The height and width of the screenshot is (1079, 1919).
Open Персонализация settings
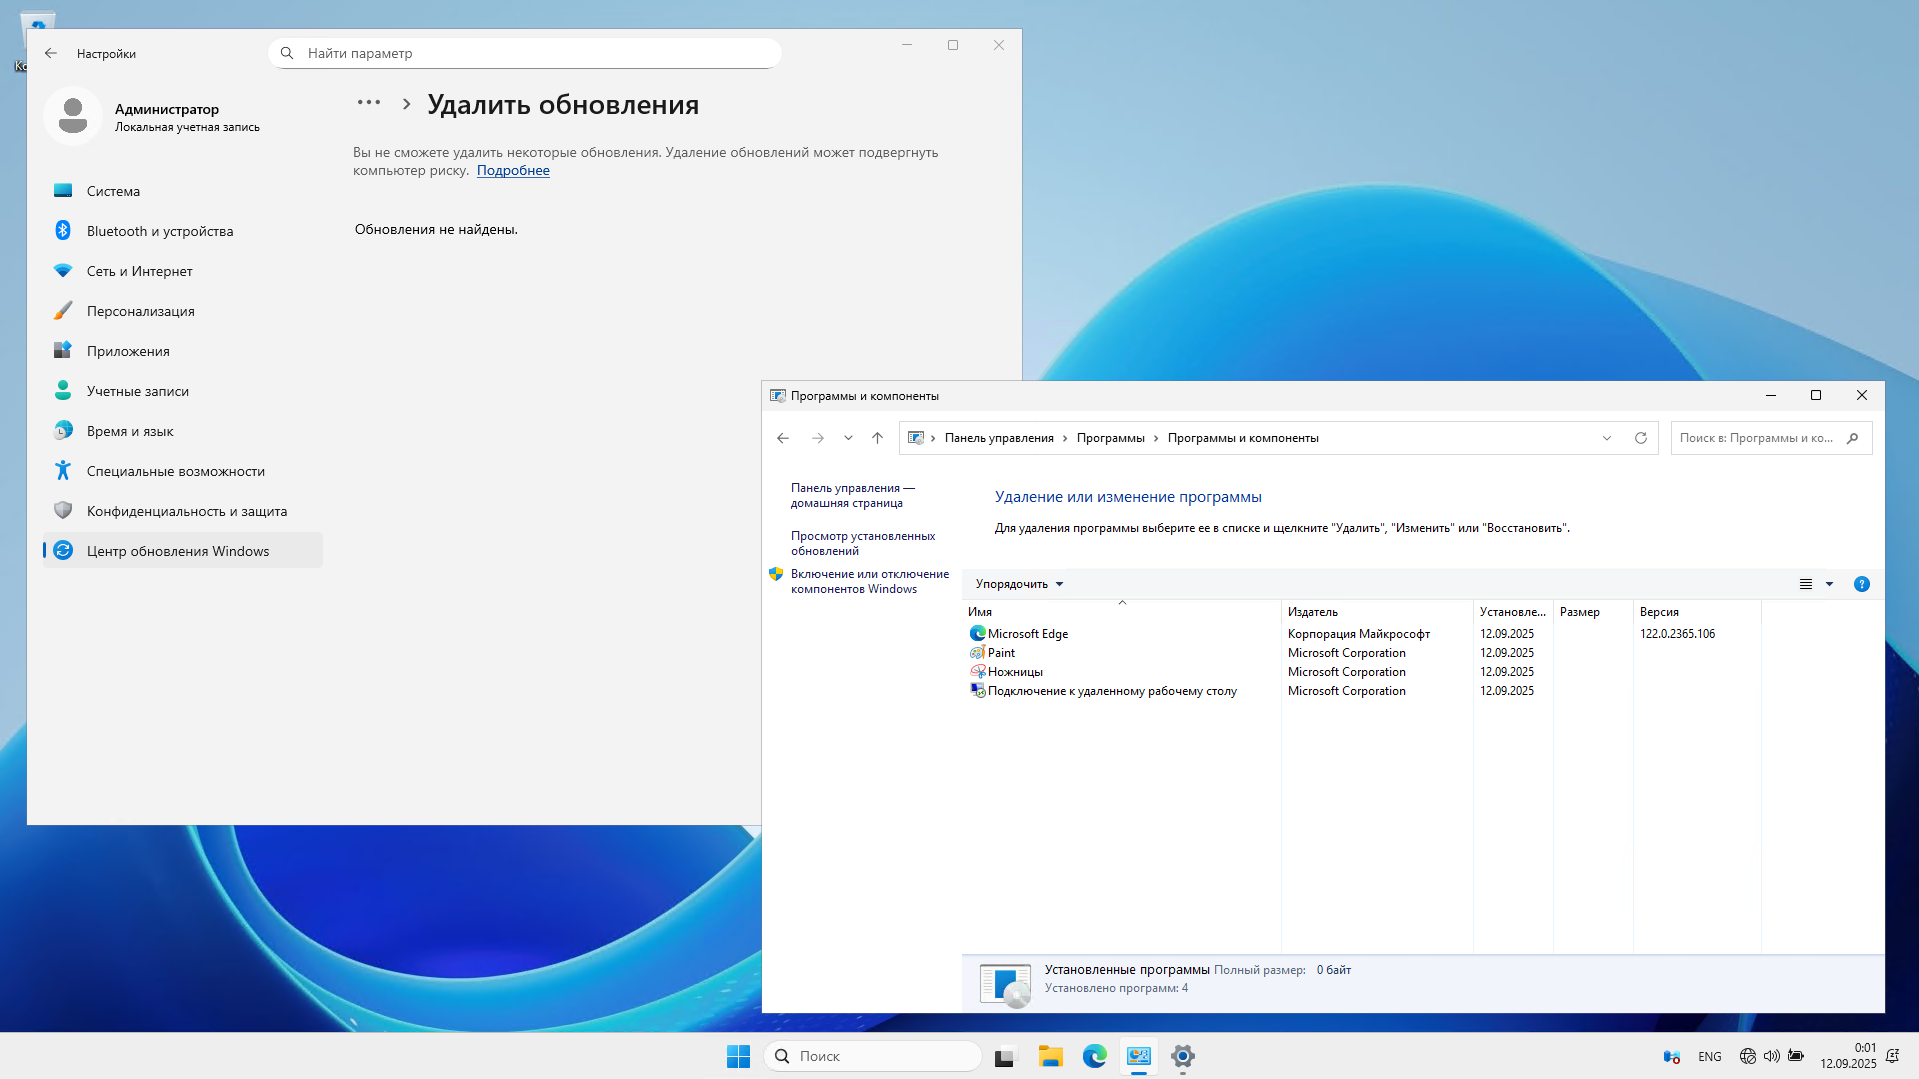[183, 311]
